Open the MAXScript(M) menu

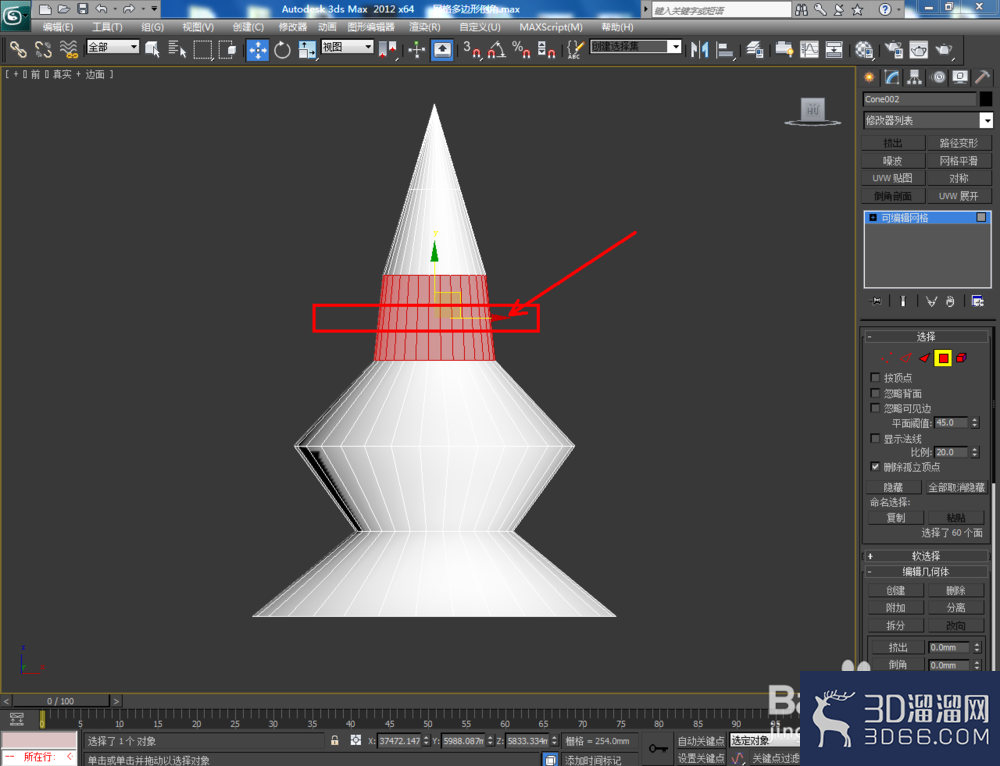pyautogui.click(x=550, y=27)
